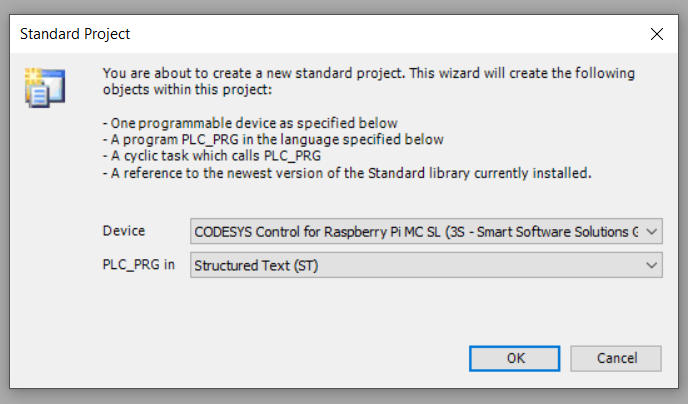This screenshot has width=688, height=404.
Task: Click the word PLC_PRG in the cyclic task line
Action: click(292, 156)
